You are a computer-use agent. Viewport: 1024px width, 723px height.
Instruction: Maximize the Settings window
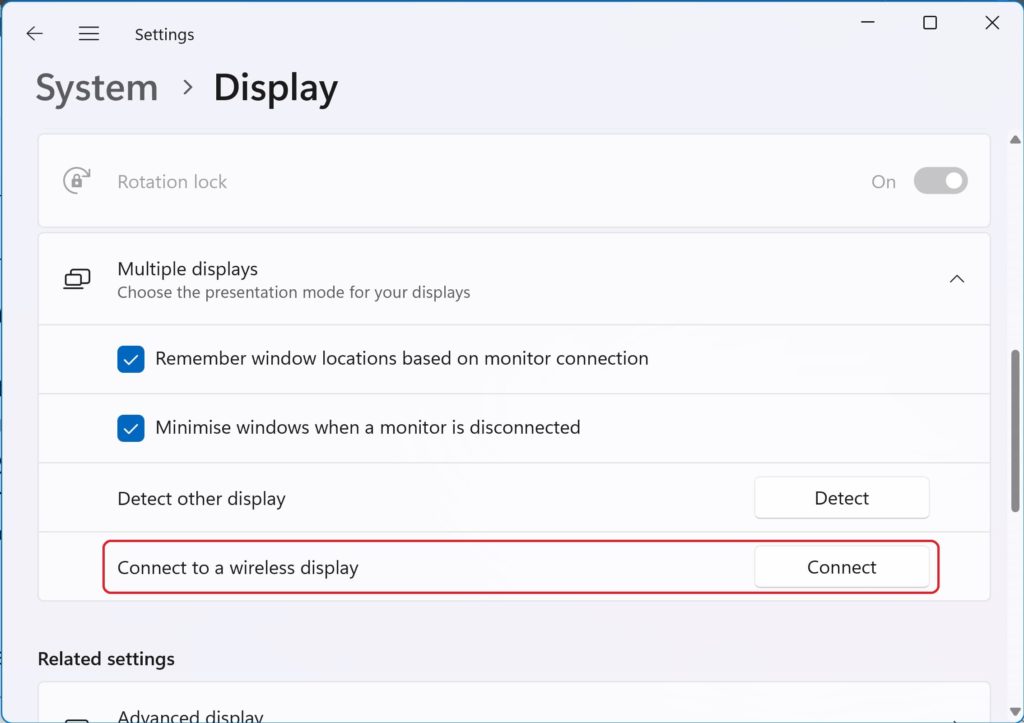tap(930, 23)
